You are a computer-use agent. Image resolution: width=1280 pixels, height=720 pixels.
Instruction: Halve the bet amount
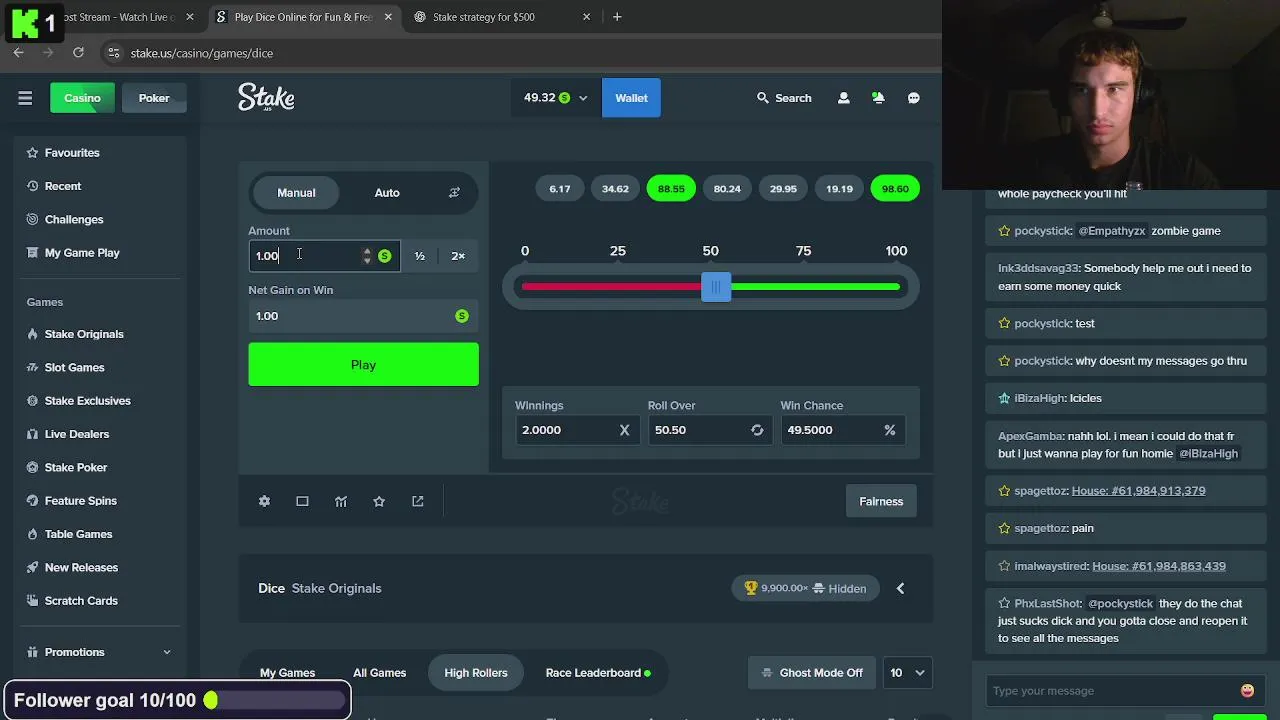click(420, 256)
